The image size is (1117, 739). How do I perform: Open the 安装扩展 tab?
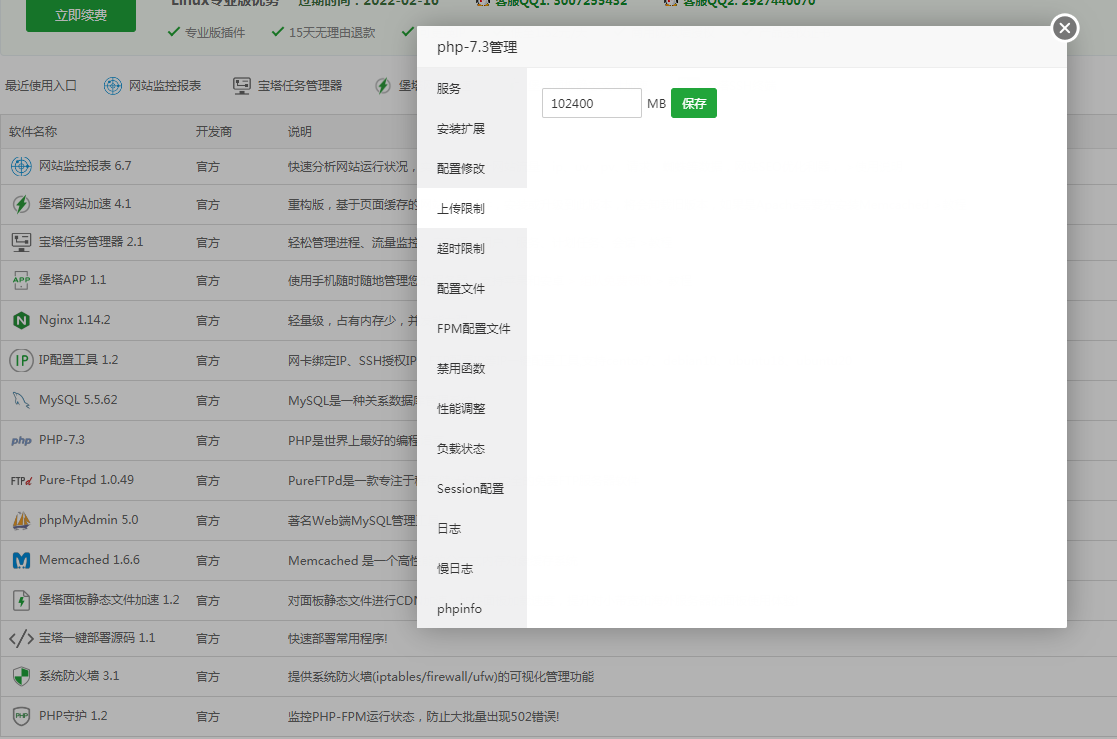472,128
